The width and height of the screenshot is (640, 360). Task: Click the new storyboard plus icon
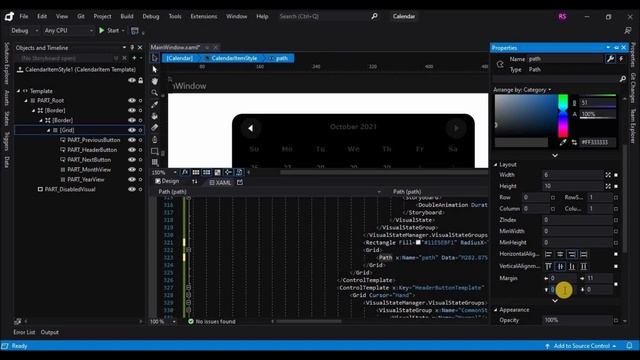(134, 58)
